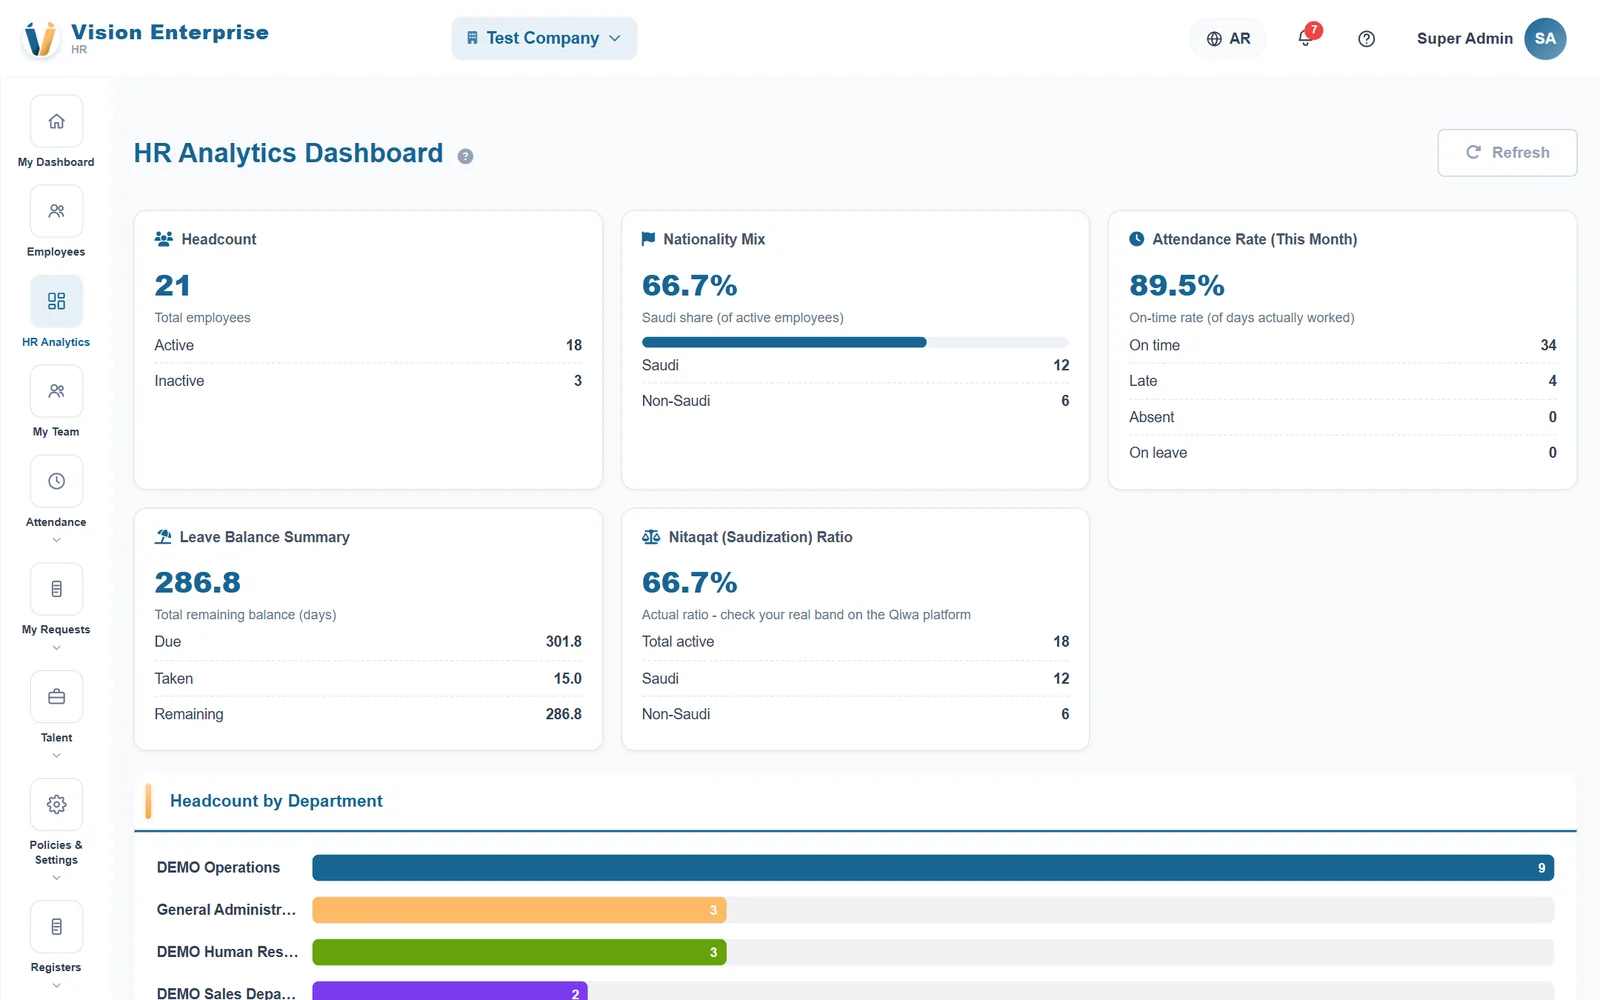Click the Refresh button
The width and height of the screenshot is (1600, 1000).
pyautogui.click(x=1507, y=153)
